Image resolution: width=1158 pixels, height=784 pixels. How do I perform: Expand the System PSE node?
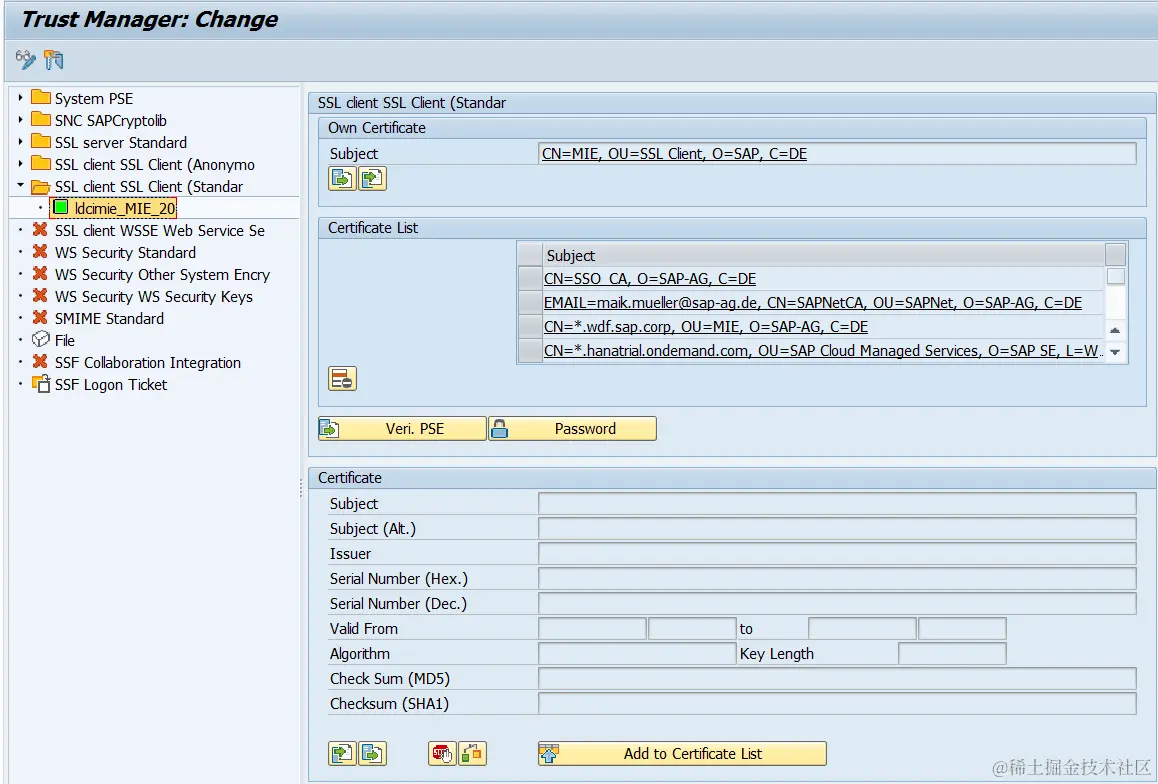[21, 97]
